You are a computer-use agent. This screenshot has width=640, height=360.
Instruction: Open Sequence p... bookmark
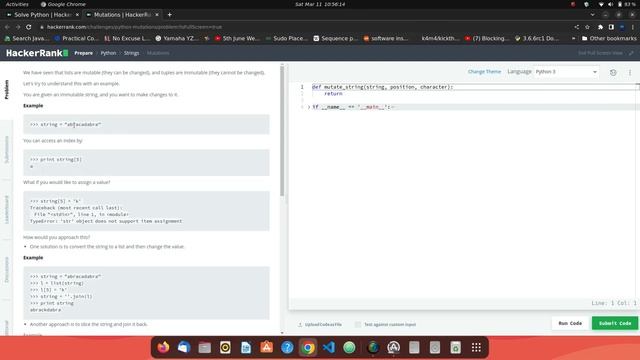pyautogui.click(x=336, y=38)
